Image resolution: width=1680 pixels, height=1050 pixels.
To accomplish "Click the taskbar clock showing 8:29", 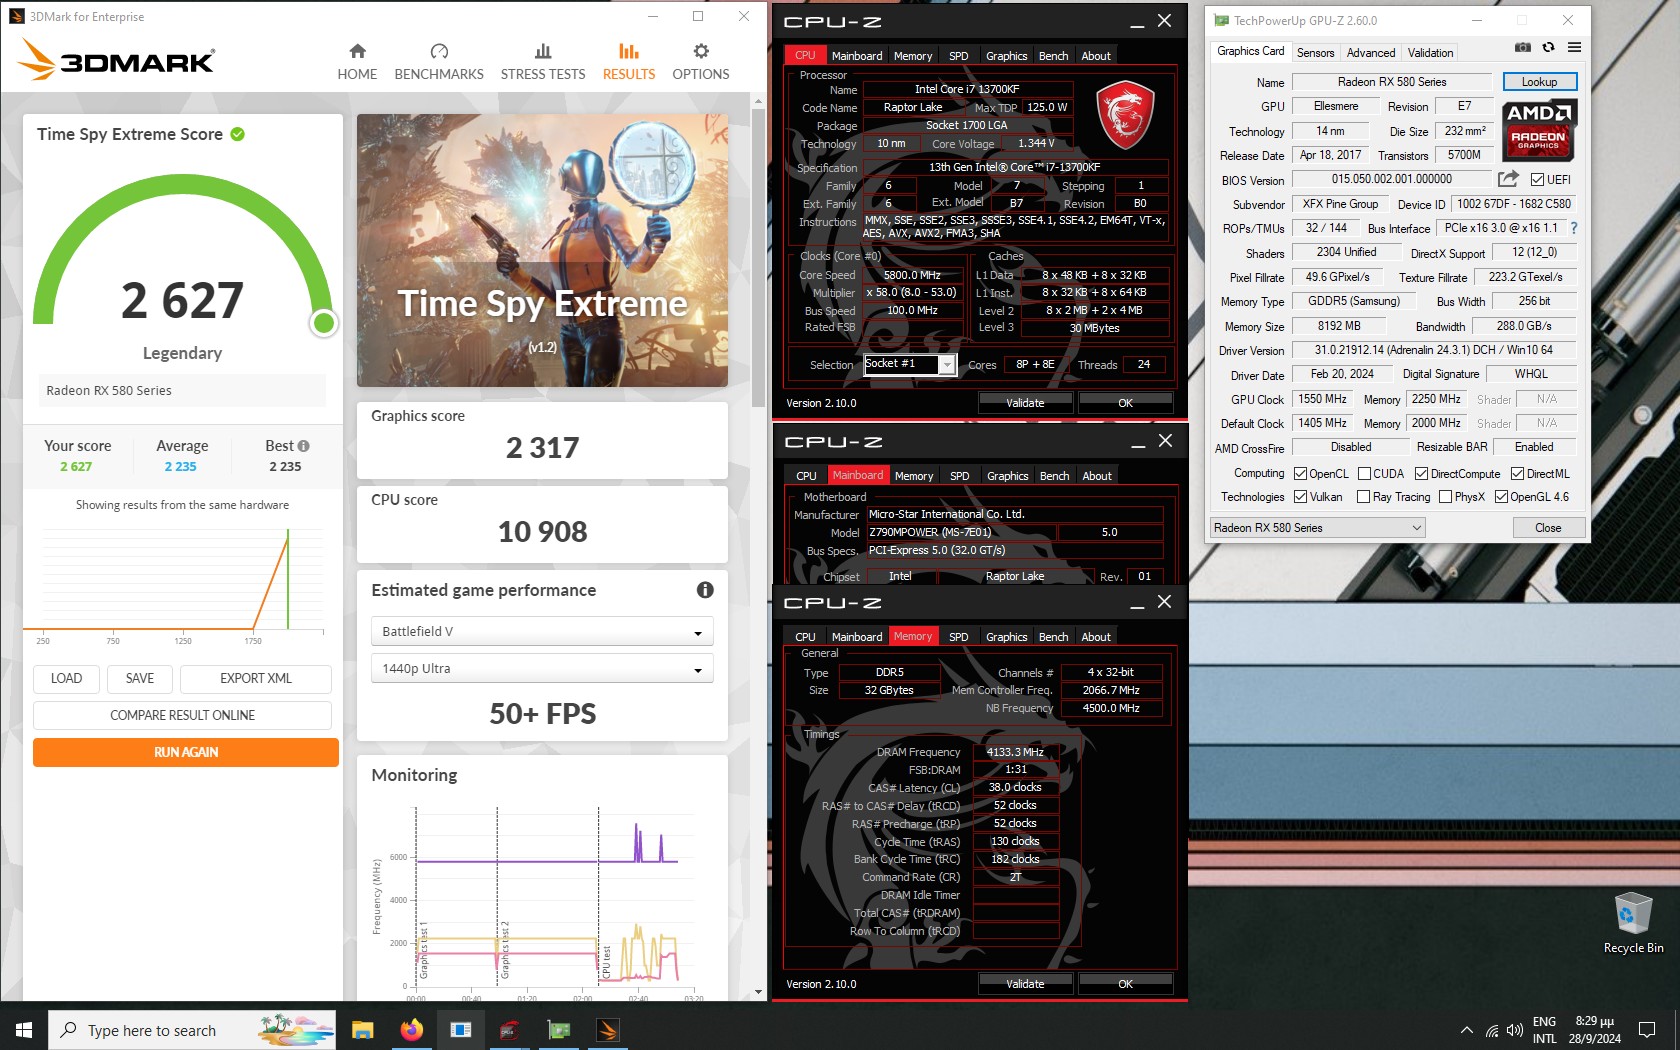I will [1594, 1030].
